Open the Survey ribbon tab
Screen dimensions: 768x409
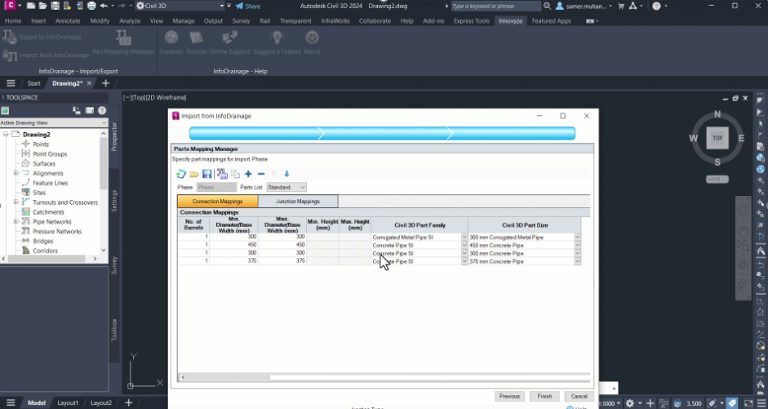pos(241,21)
